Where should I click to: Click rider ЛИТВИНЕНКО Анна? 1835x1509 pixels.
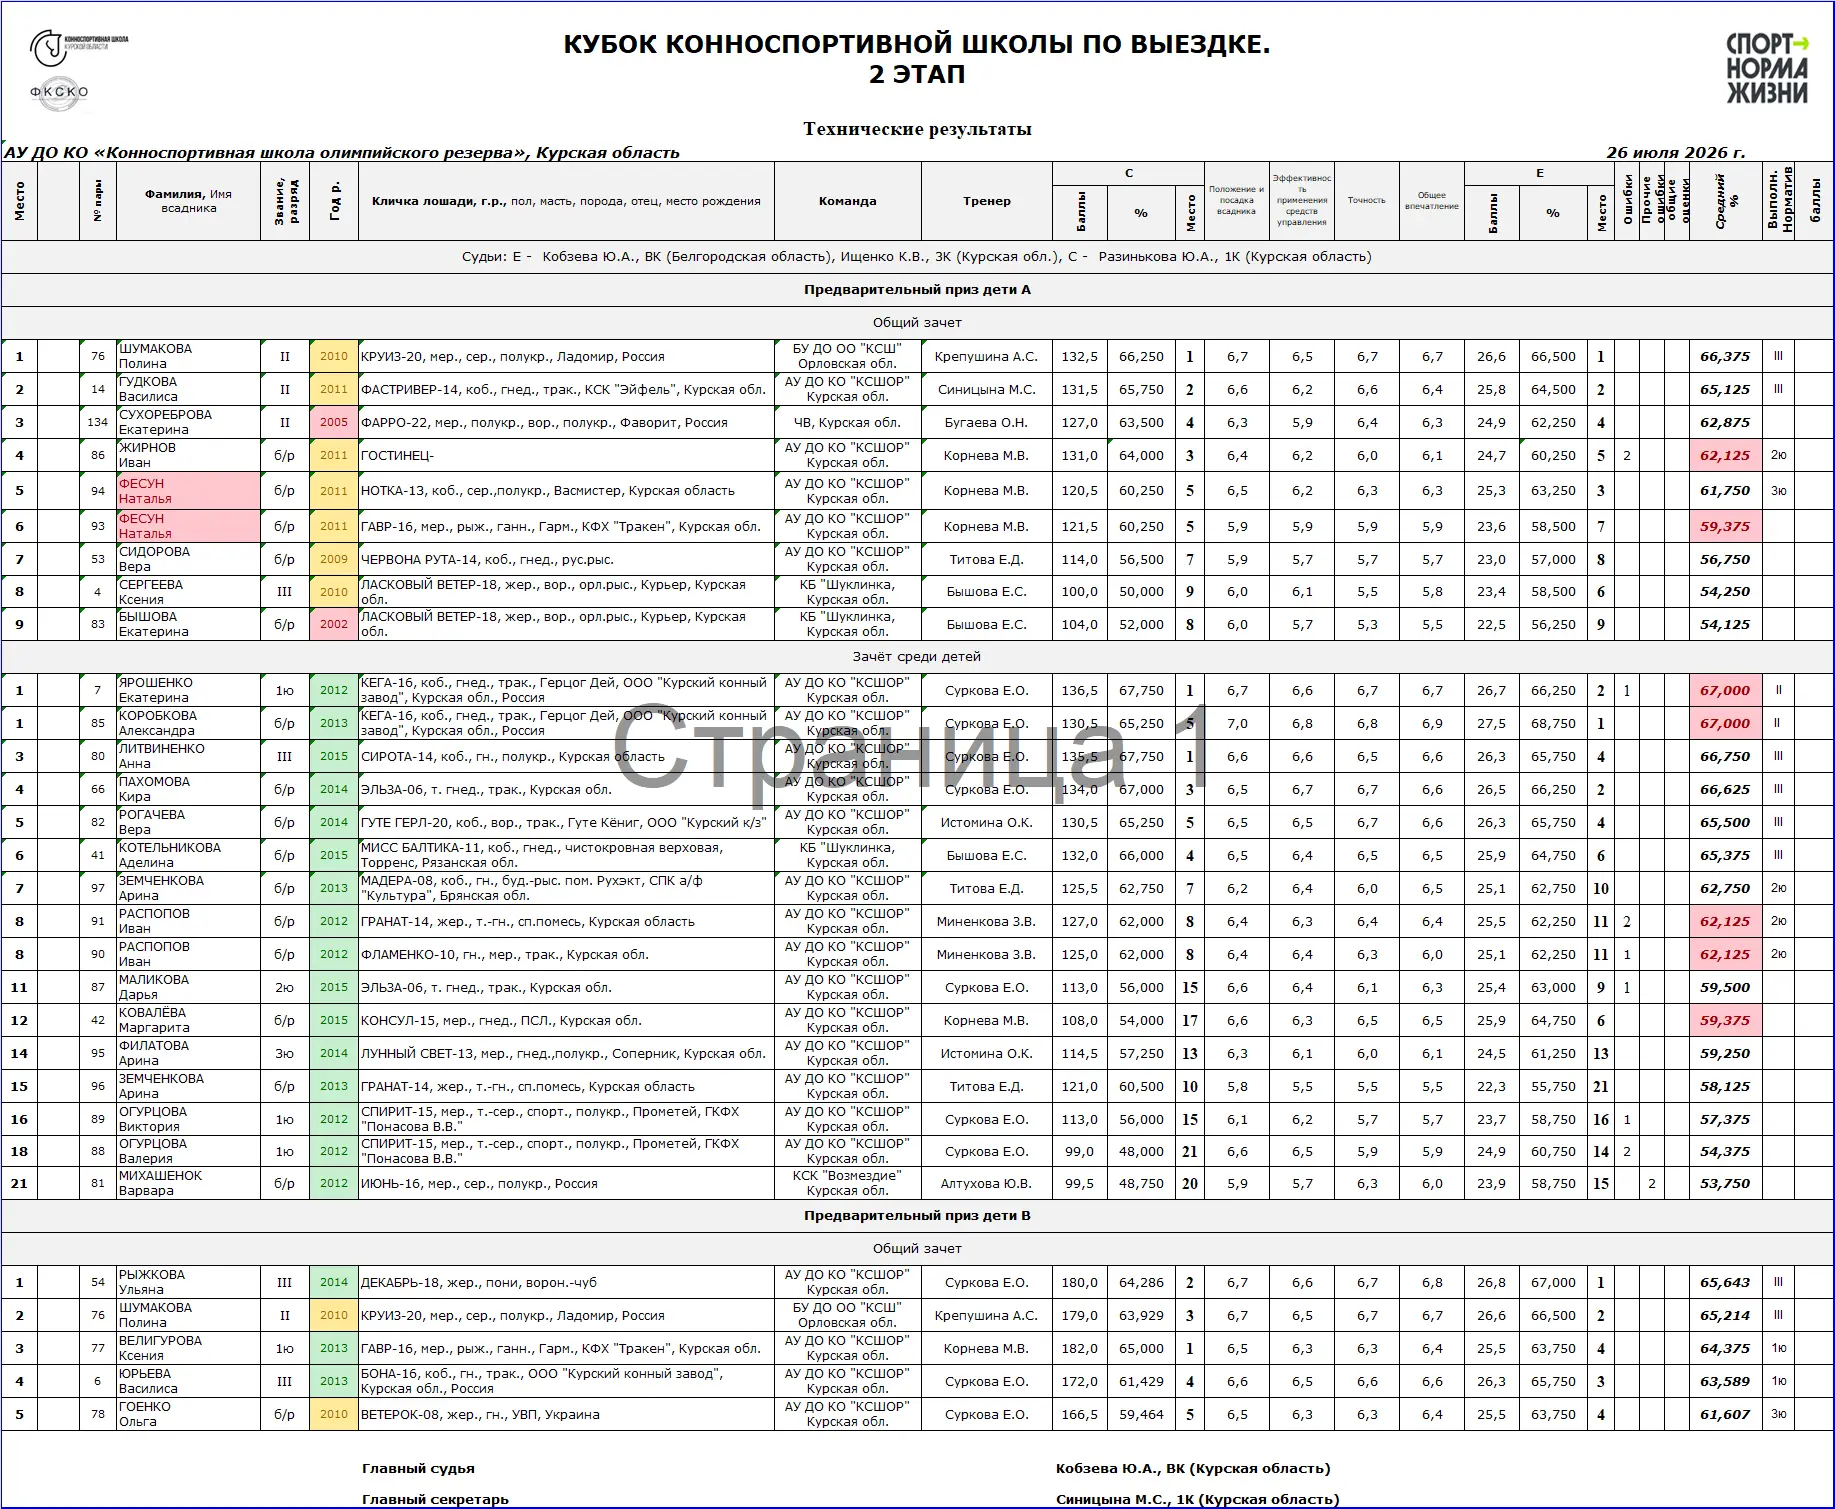[x=188, y=756]
